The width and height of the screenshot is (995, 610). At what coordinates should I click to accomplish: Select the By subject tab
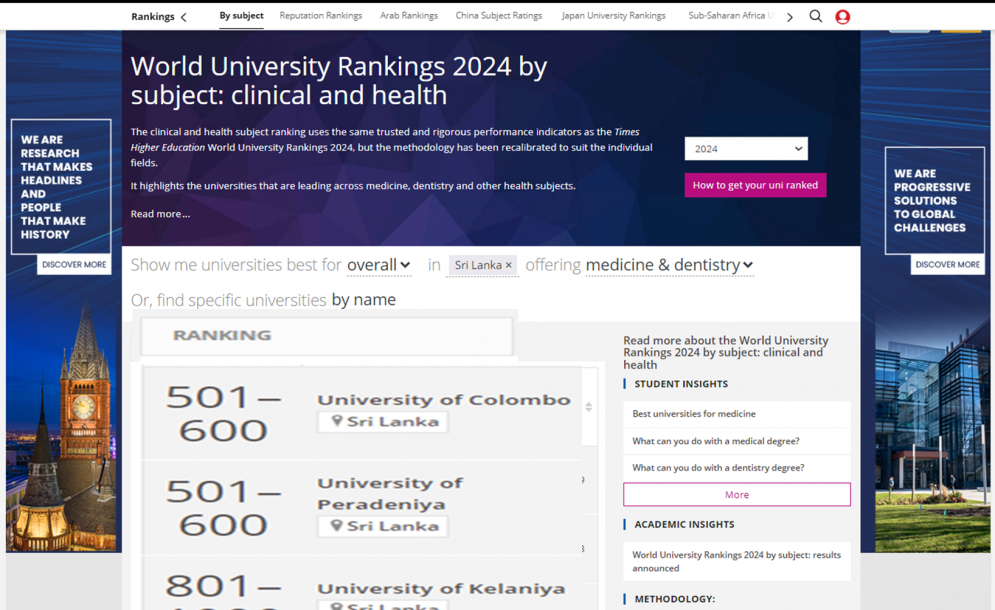coord(241,16)
